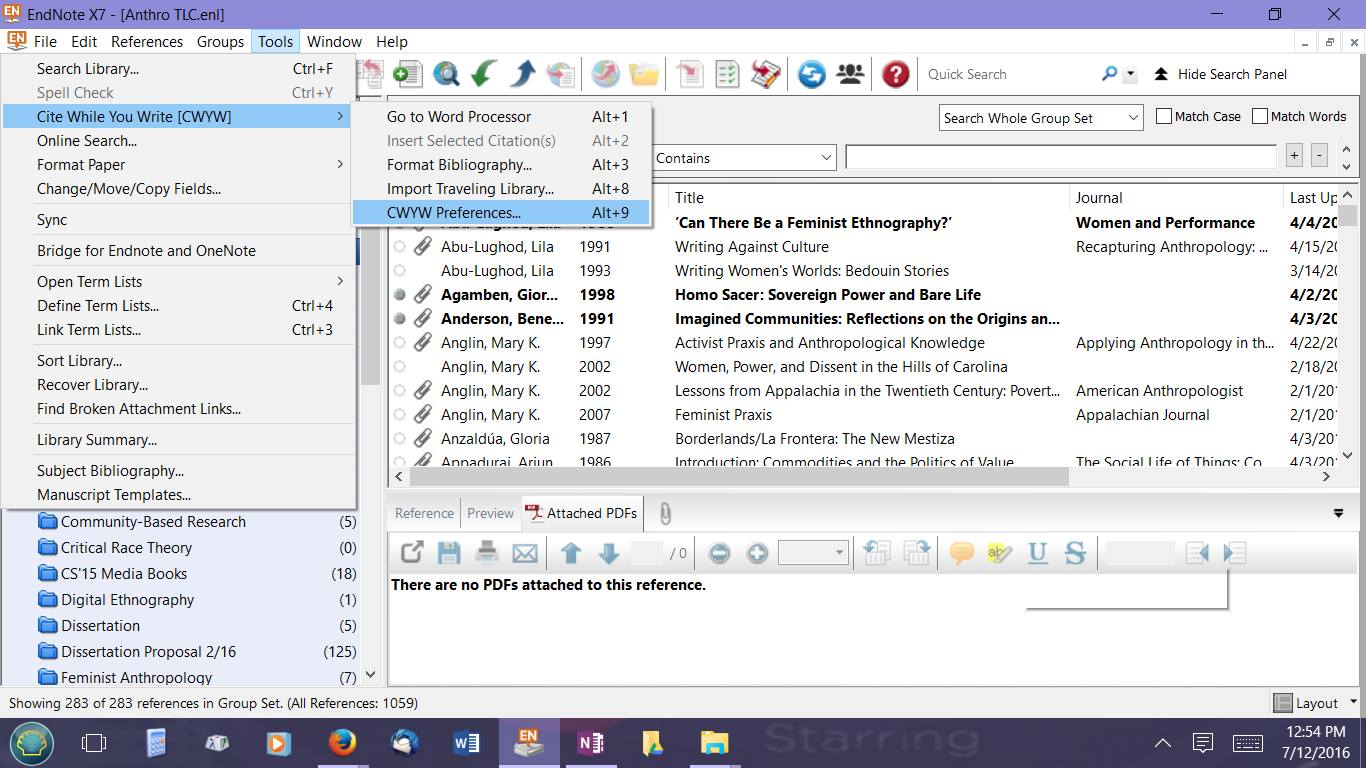This screenshot has height=768, width=1366.
Task: Switch to the Preview tab
Action: coord(490,513)
